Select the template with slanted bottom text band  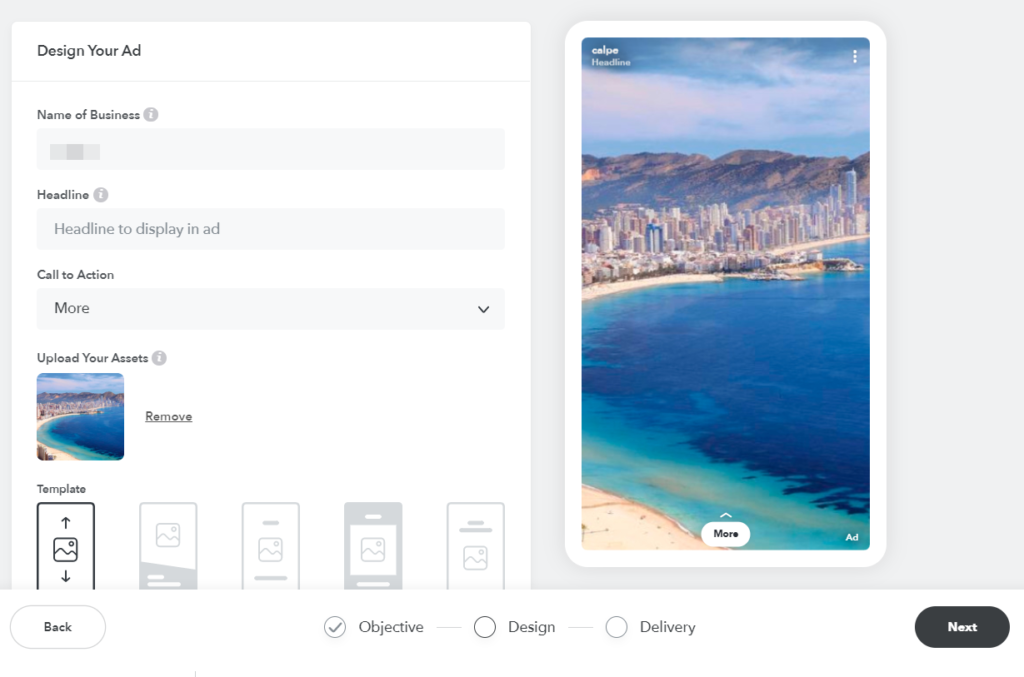[168, 547]
